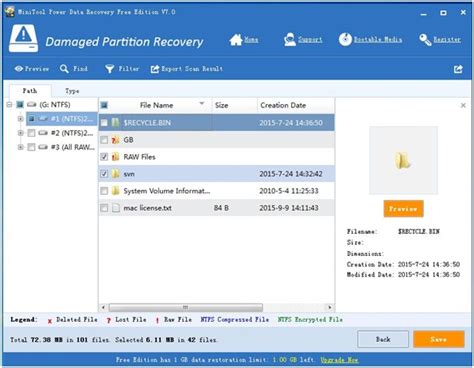Click the G: NTFS drive icon

[x=32, y=105]
